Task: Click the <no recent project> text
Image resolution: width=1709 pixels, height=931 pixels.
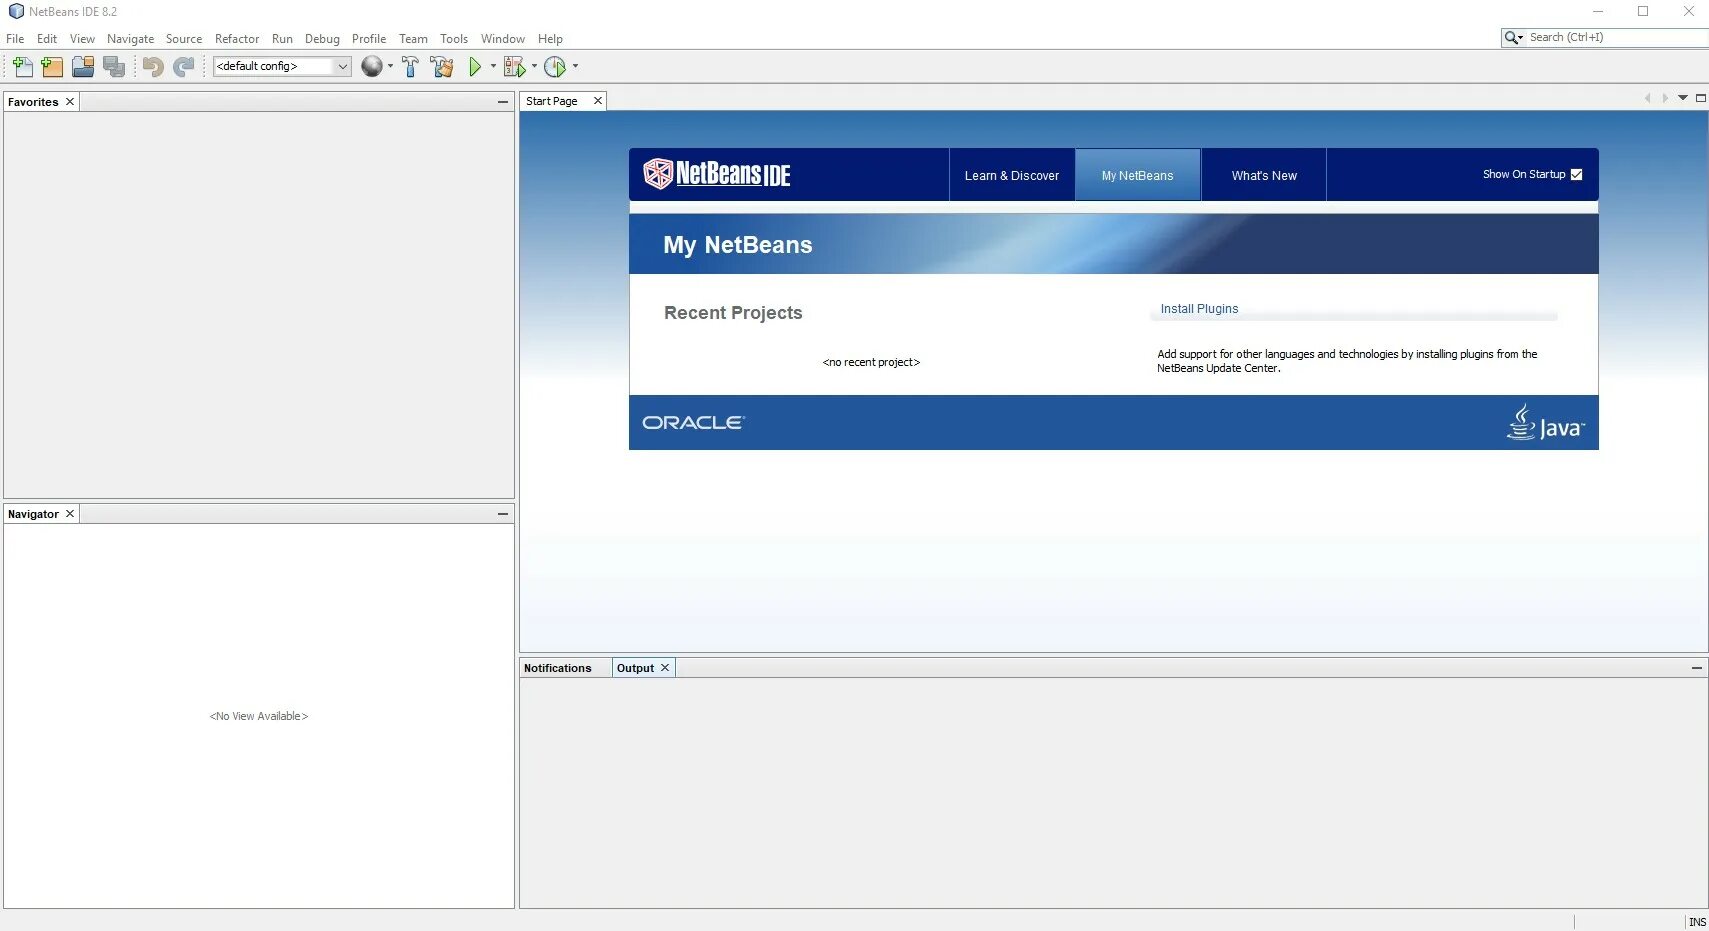Action: [x=871, y=362]
